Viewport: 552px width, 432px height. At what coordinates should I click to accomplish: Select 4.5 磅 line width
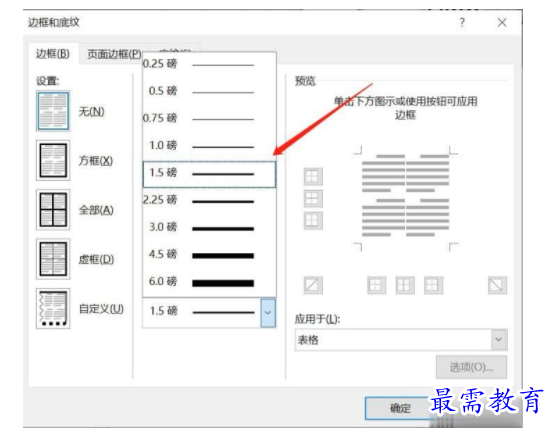pos(209,255)
